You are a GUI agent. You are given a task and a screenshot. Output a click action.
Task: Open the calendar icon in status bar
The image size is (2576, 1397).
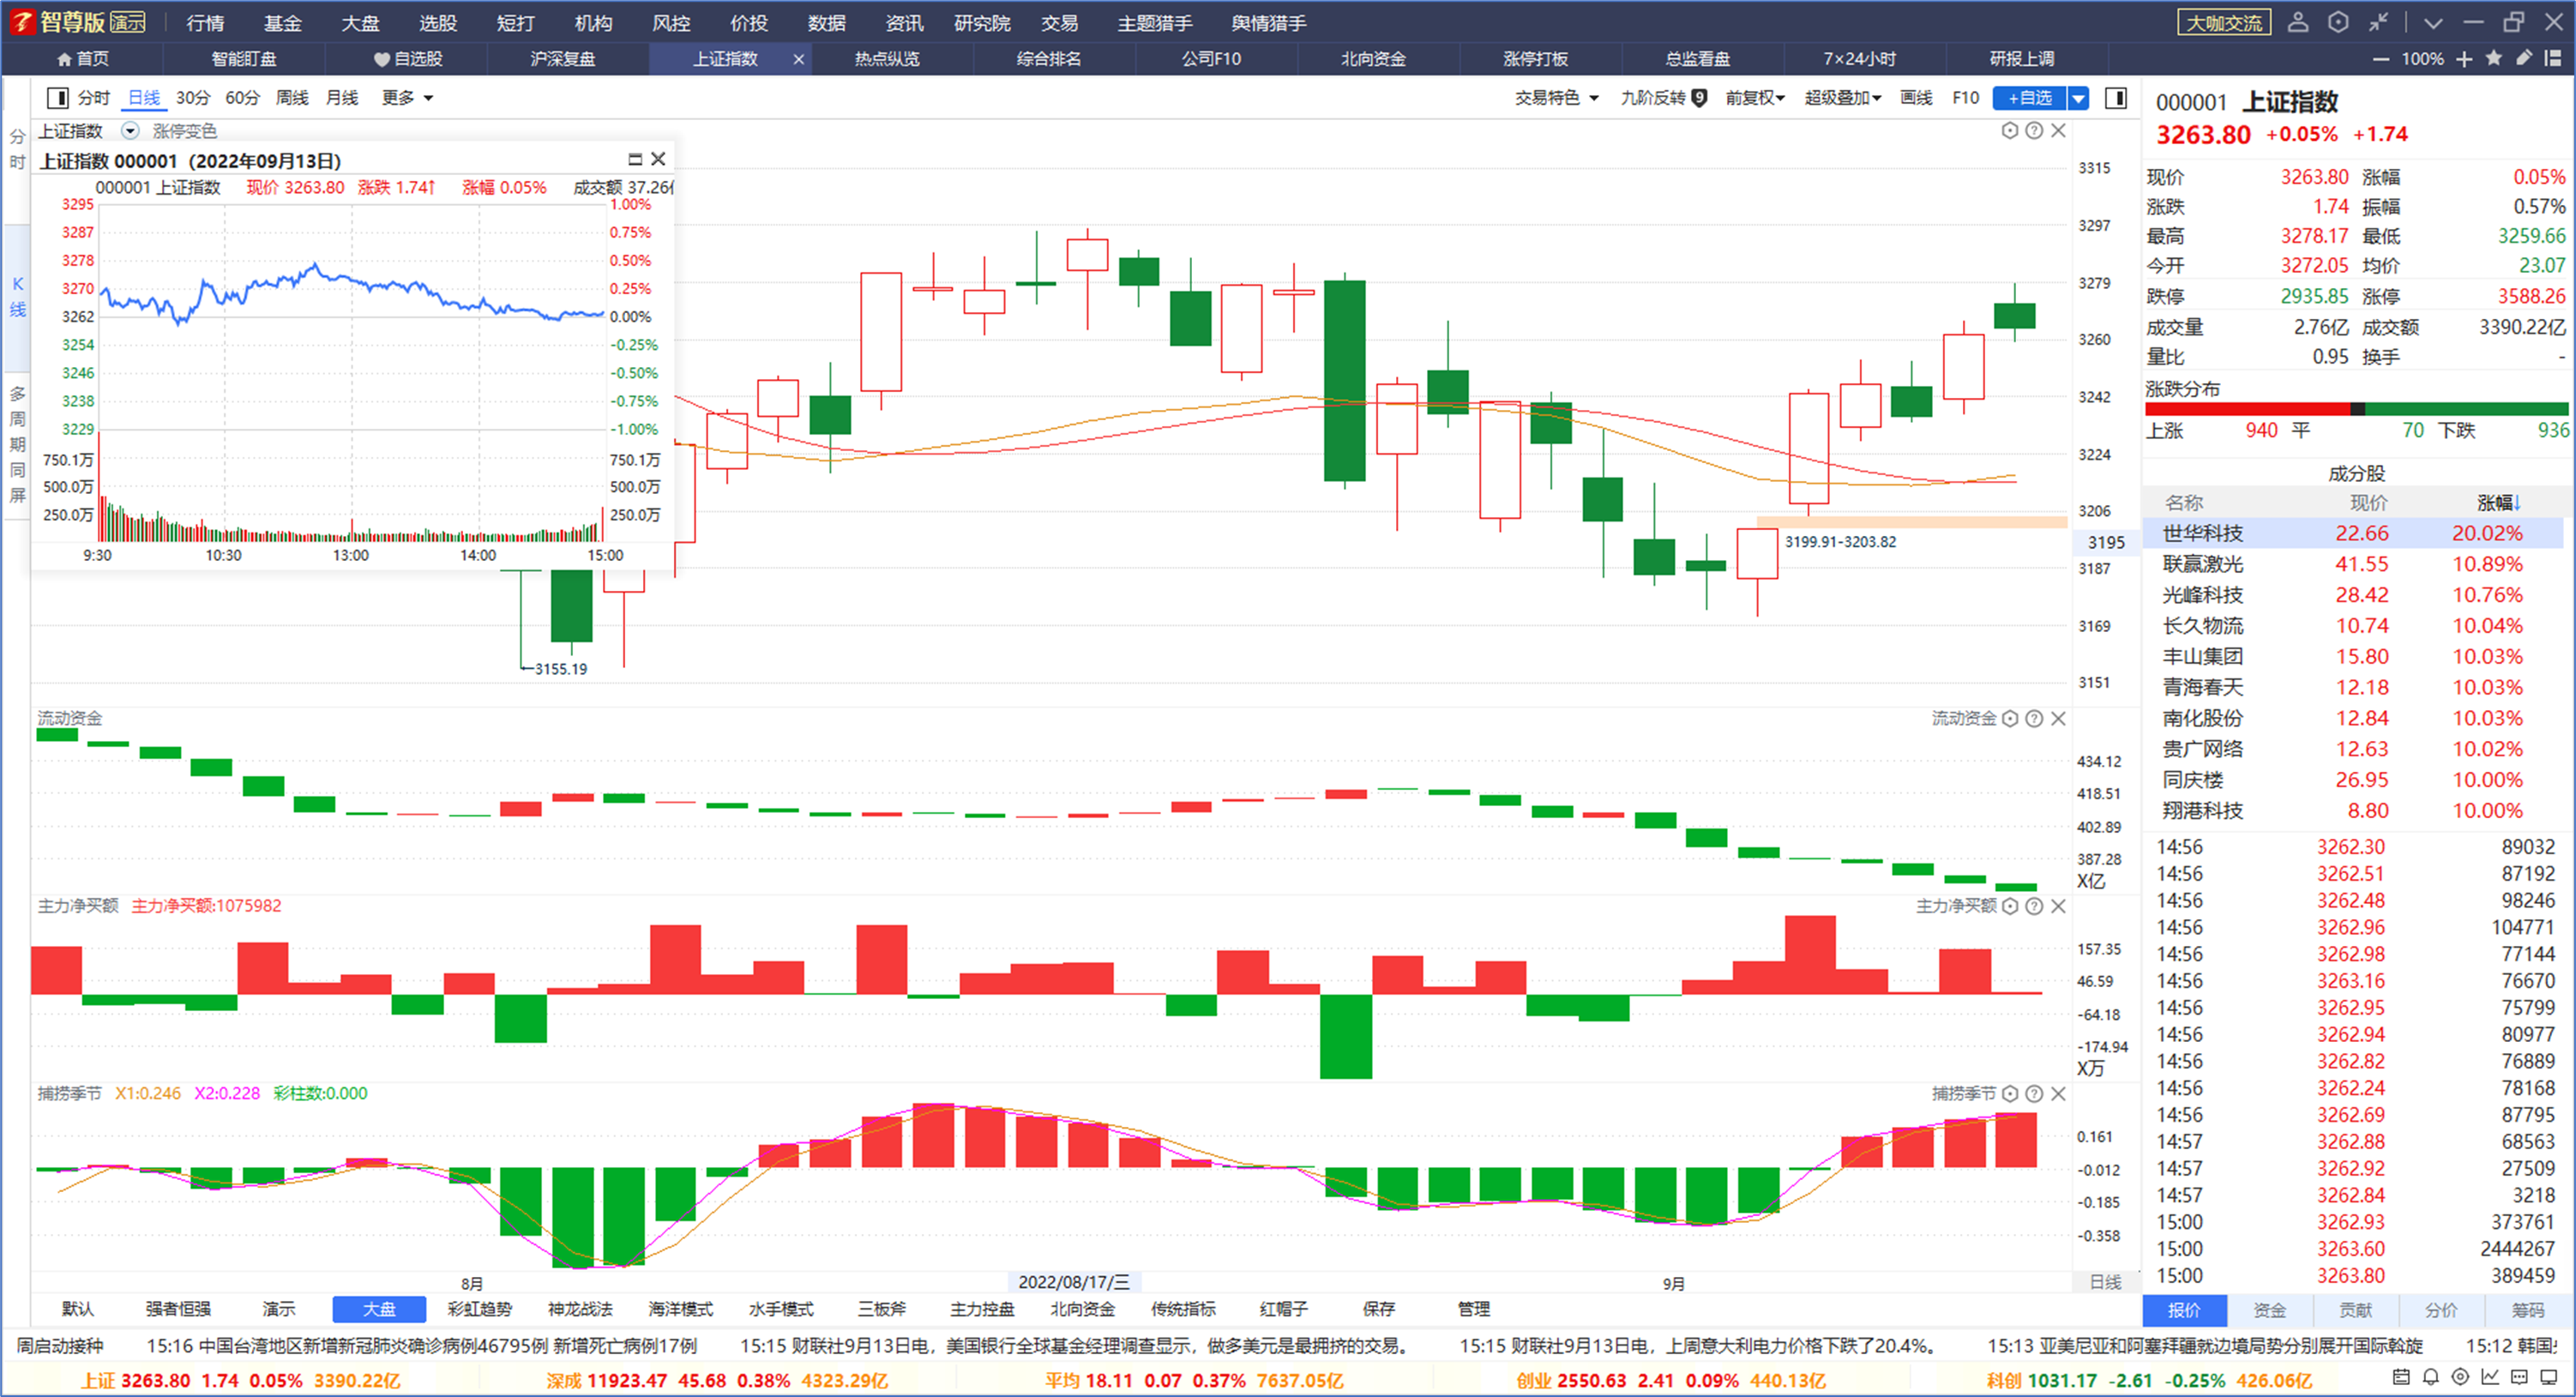[x=2401, y=1377]
